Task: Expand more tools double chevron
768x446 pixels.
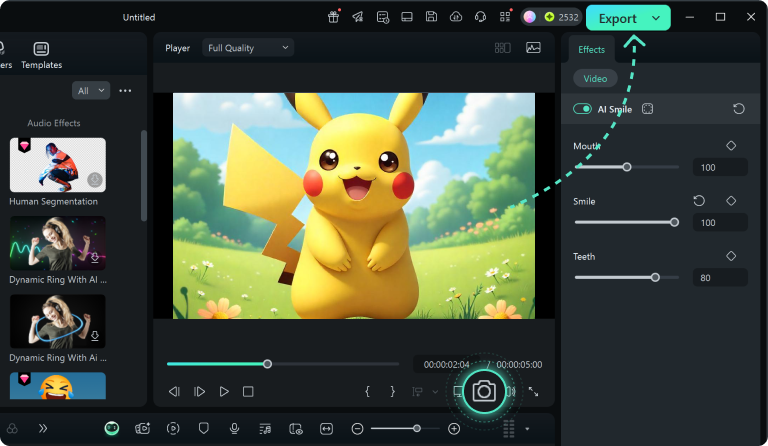Action: coord(43,429)
